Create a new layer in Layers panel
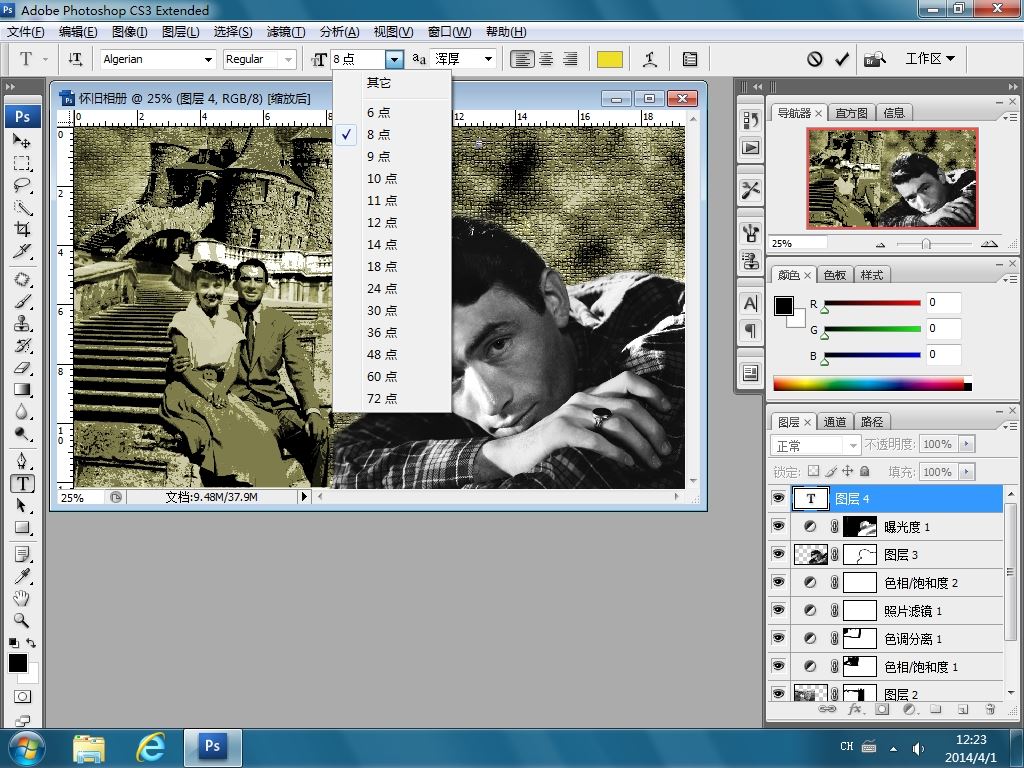The image size is (1024, 768). click(962, 709)
